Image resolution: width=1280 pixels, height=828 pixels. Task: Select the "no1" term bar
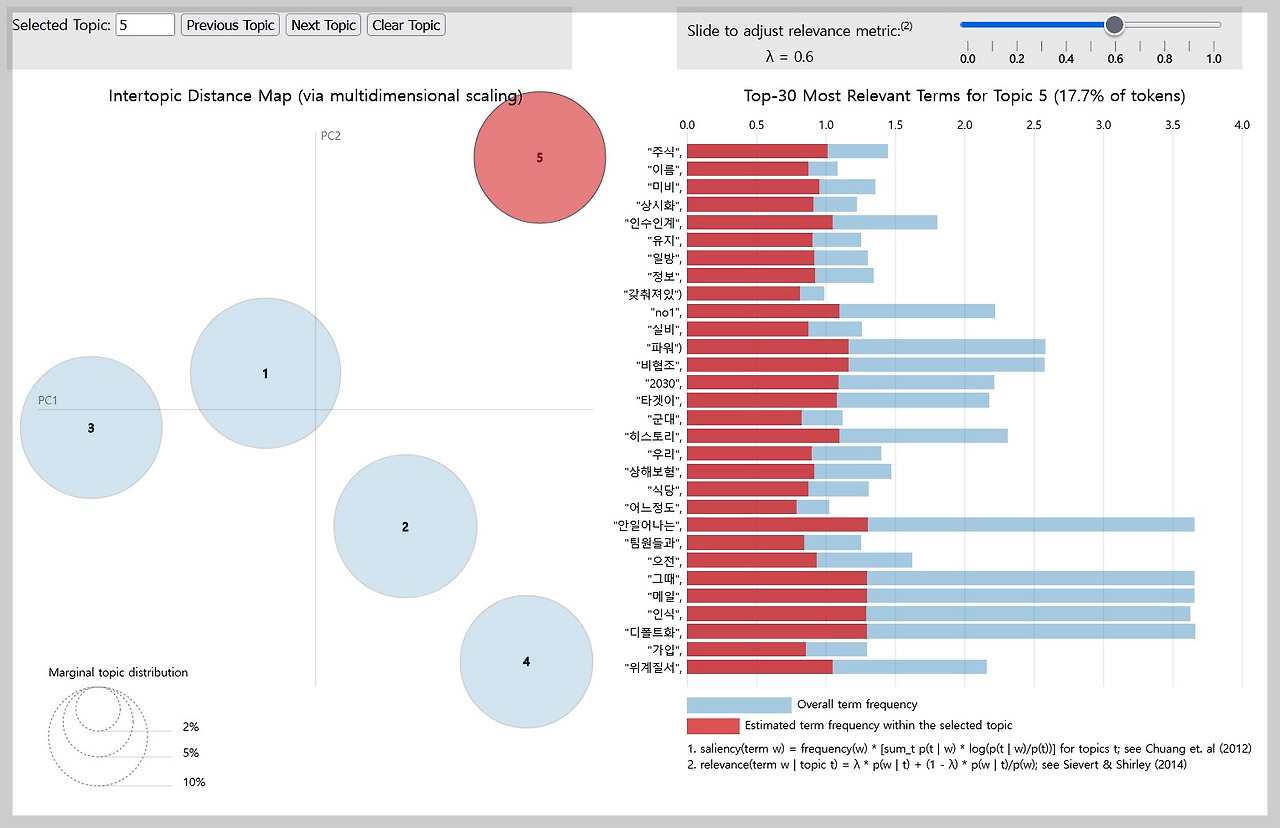(x=841, y=311)
